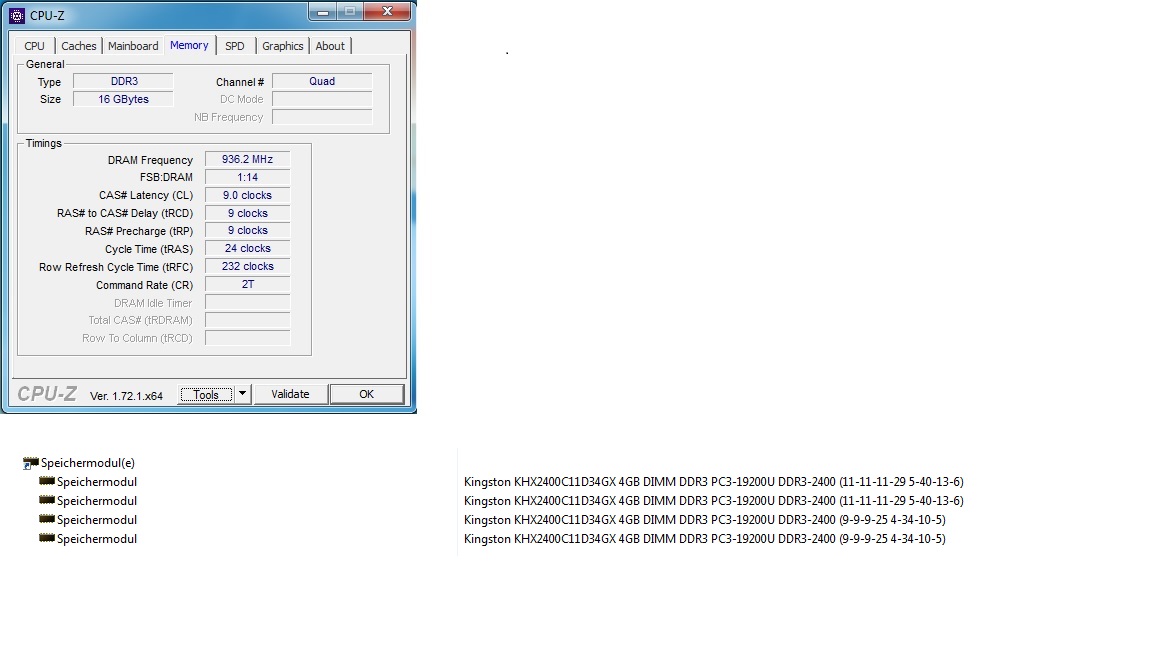The width and height of the screenshot is (1152, 648).
Task: Click the Row Refresh Cycle Time 232 clocks value
Action: [247, 266]
